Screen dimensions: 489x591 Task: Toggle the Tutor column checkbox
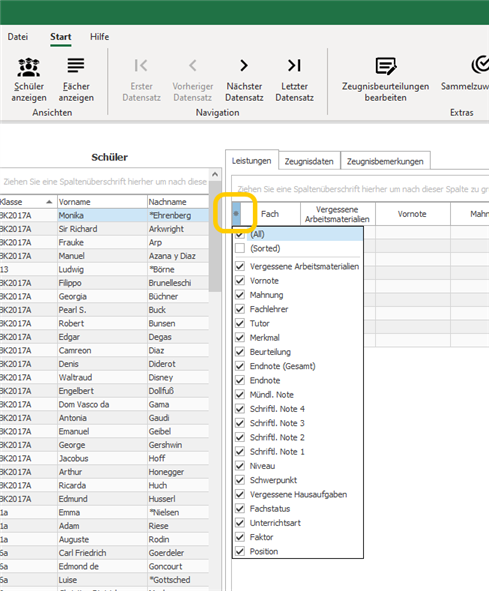240,323
